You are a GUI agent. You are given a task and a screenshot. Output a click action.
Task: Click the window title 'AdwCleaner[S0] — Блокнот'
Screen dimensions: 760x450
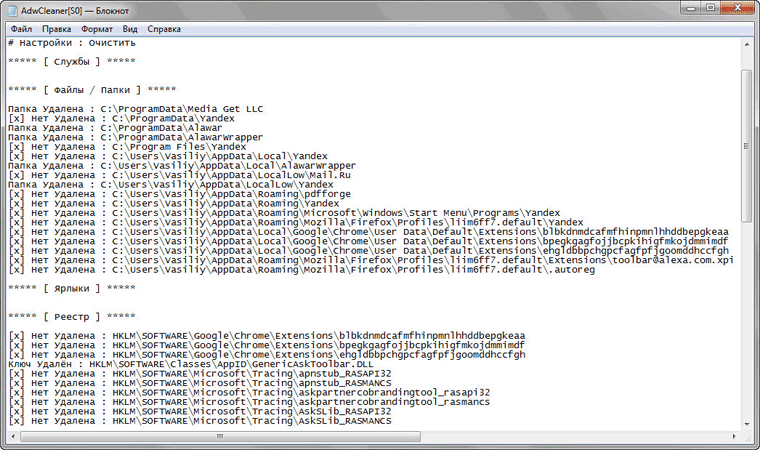click(x=75, y=11)
